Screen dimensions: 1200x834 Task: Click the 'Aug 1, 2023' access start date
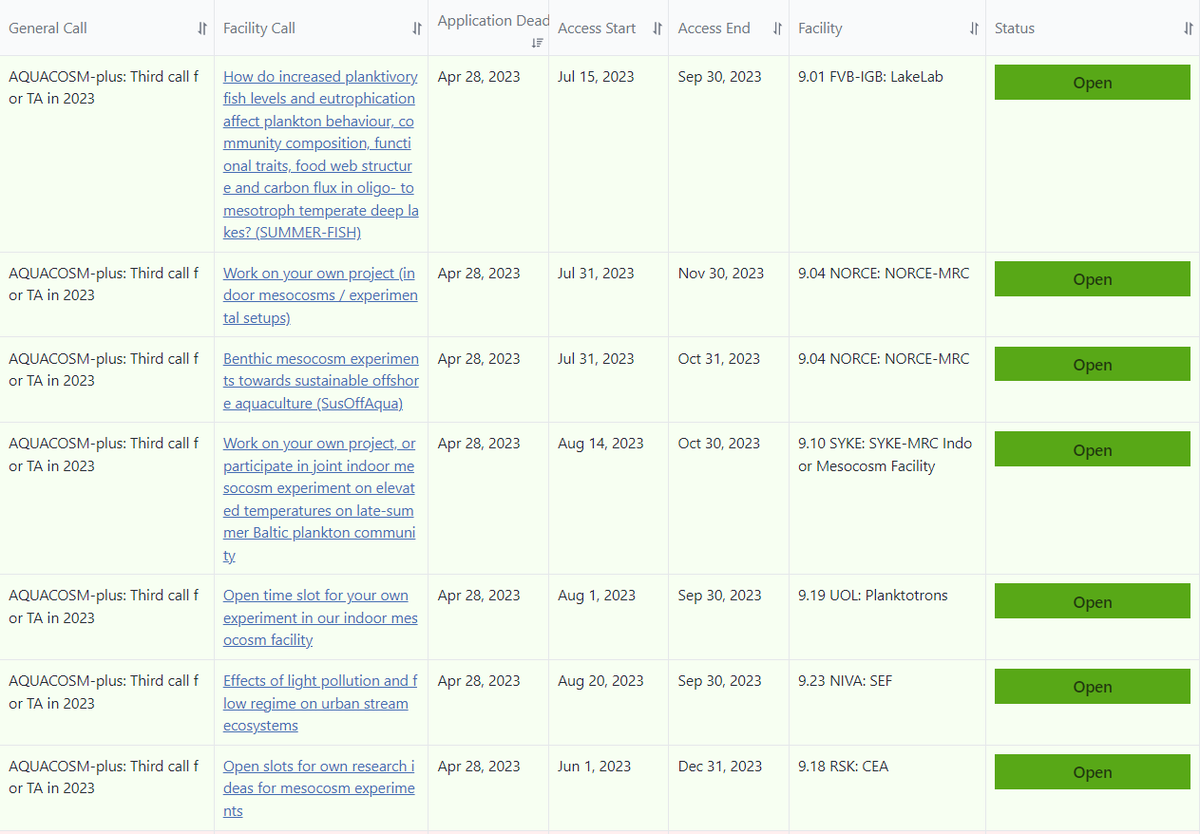tap(597, 596)
